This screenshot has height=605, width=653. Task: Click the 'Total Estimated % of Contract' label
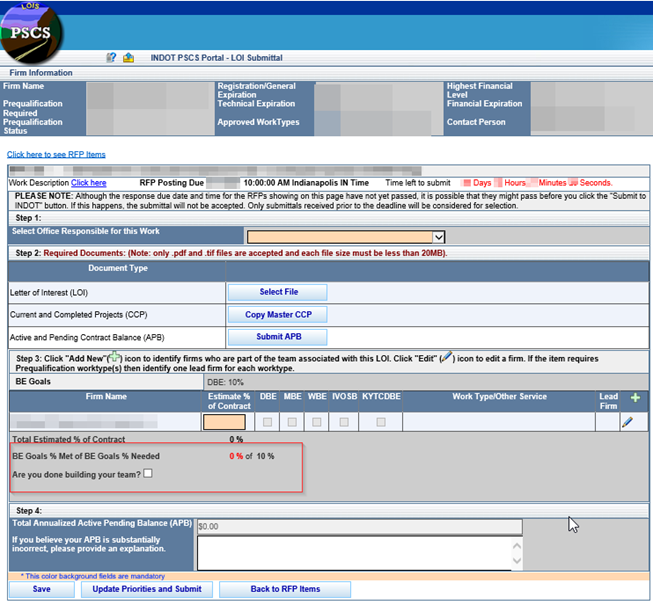[69, 439]
